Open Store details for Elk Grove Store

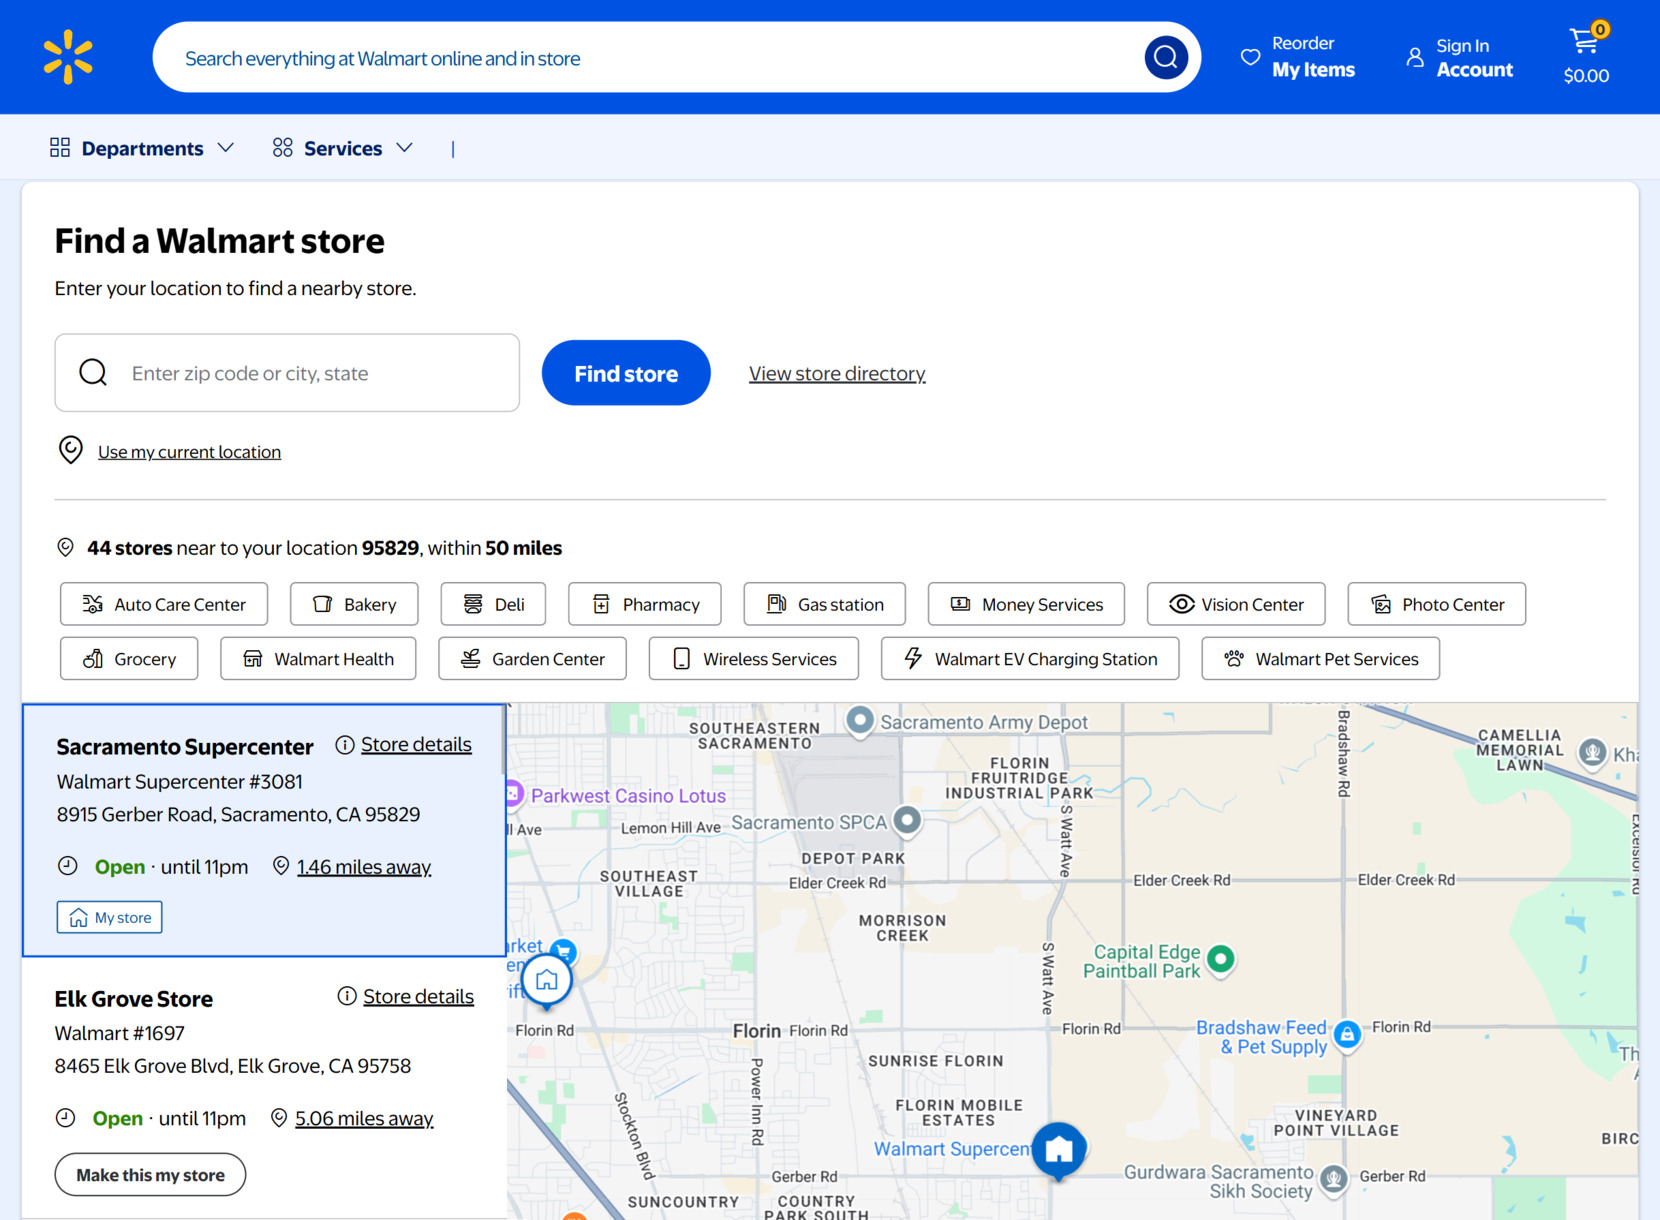click(x=418, y=996)
